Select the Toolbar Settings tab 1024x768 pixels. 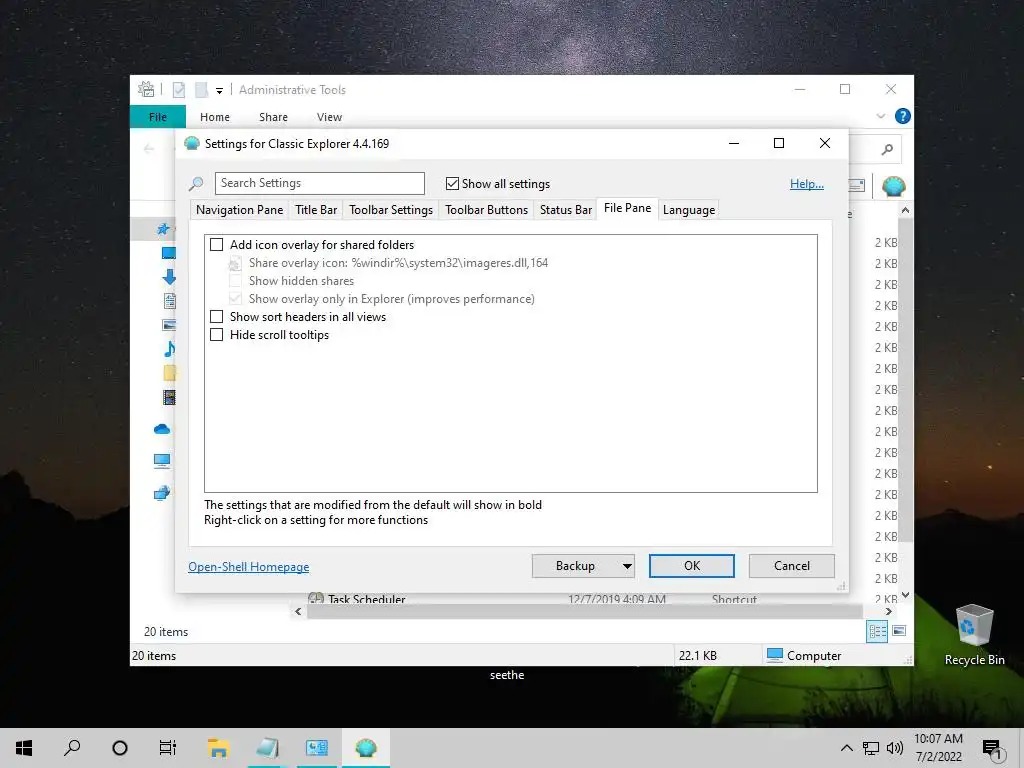coord(391,210)
